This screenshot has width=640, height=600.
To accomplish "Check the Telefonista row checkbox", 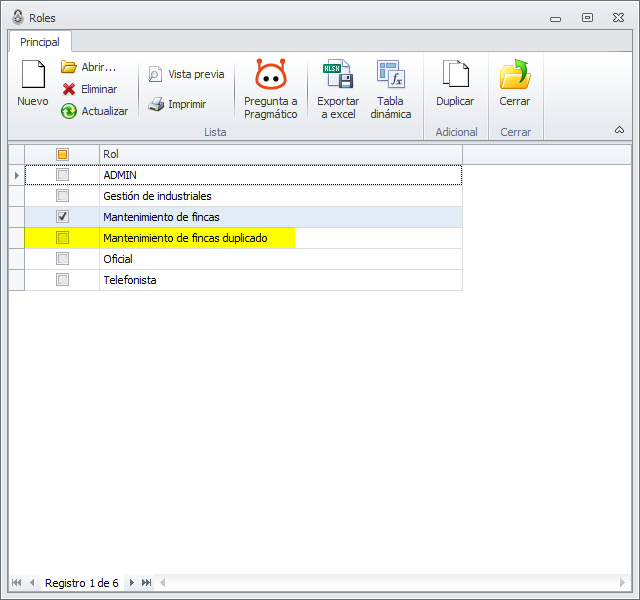I will click(x=62, y=280).
